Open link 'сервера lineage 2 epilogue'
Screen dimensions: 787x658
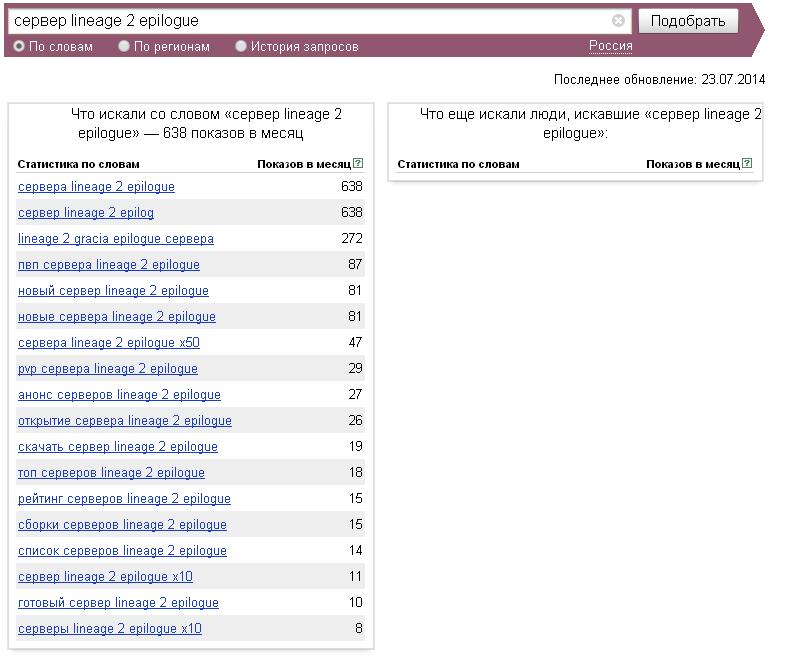[96, 187]
